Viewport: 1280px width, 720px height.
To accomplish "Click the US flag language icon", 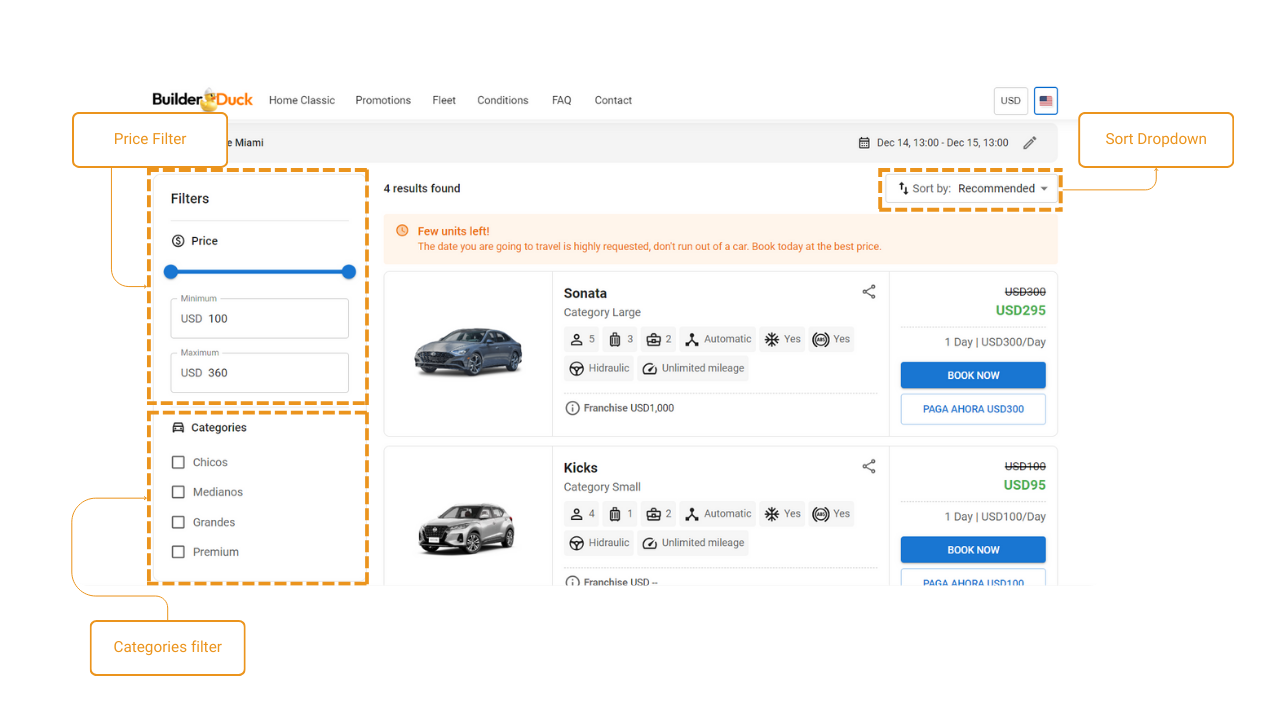I will [x=1046, y=101].
